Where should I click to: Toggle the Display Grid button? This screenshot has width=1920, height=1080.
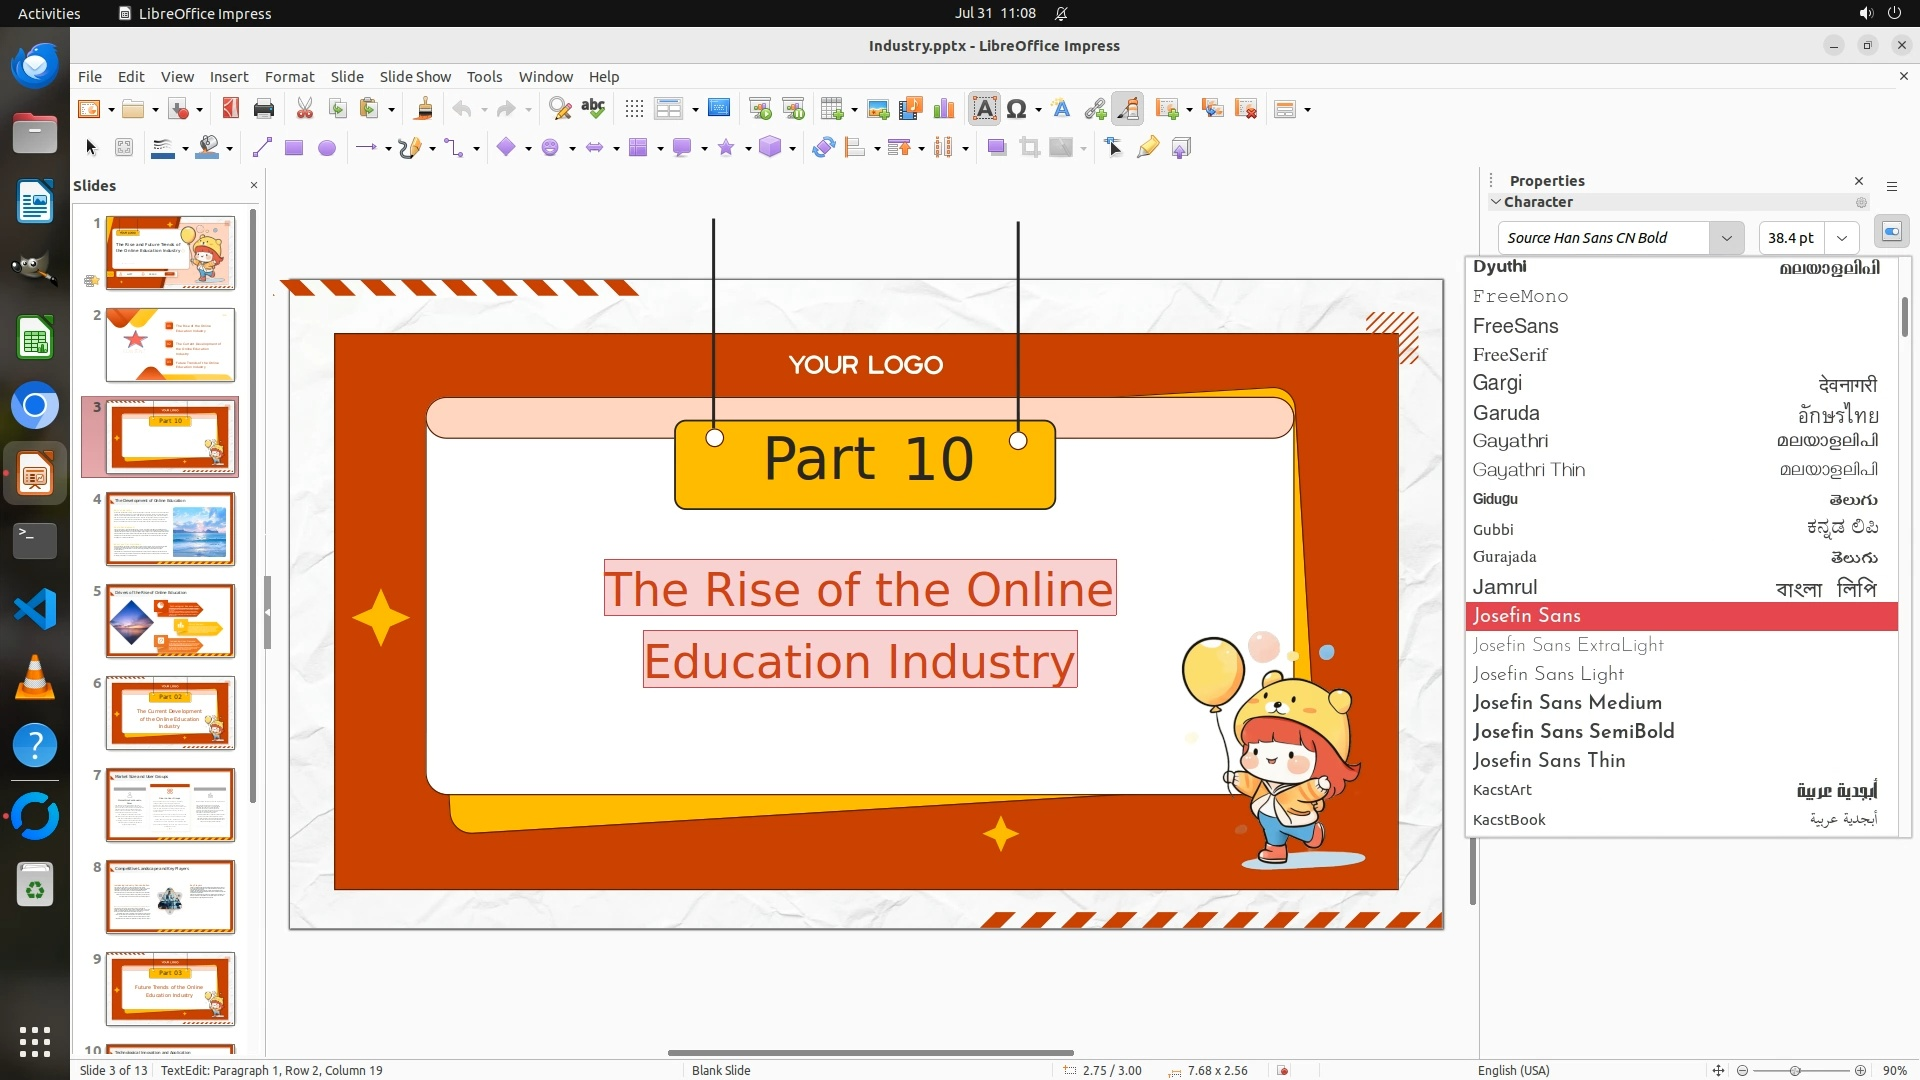(634, 109)
